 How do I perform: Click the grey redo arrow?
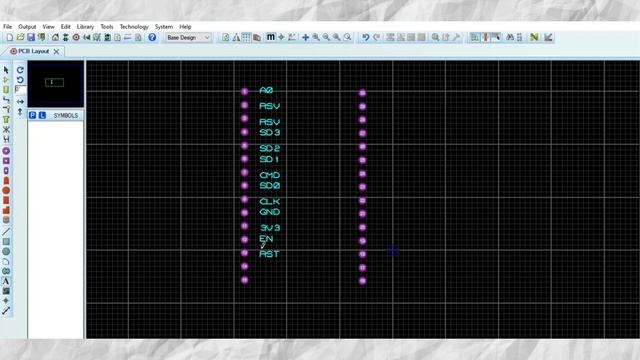(x=376, y=38)
